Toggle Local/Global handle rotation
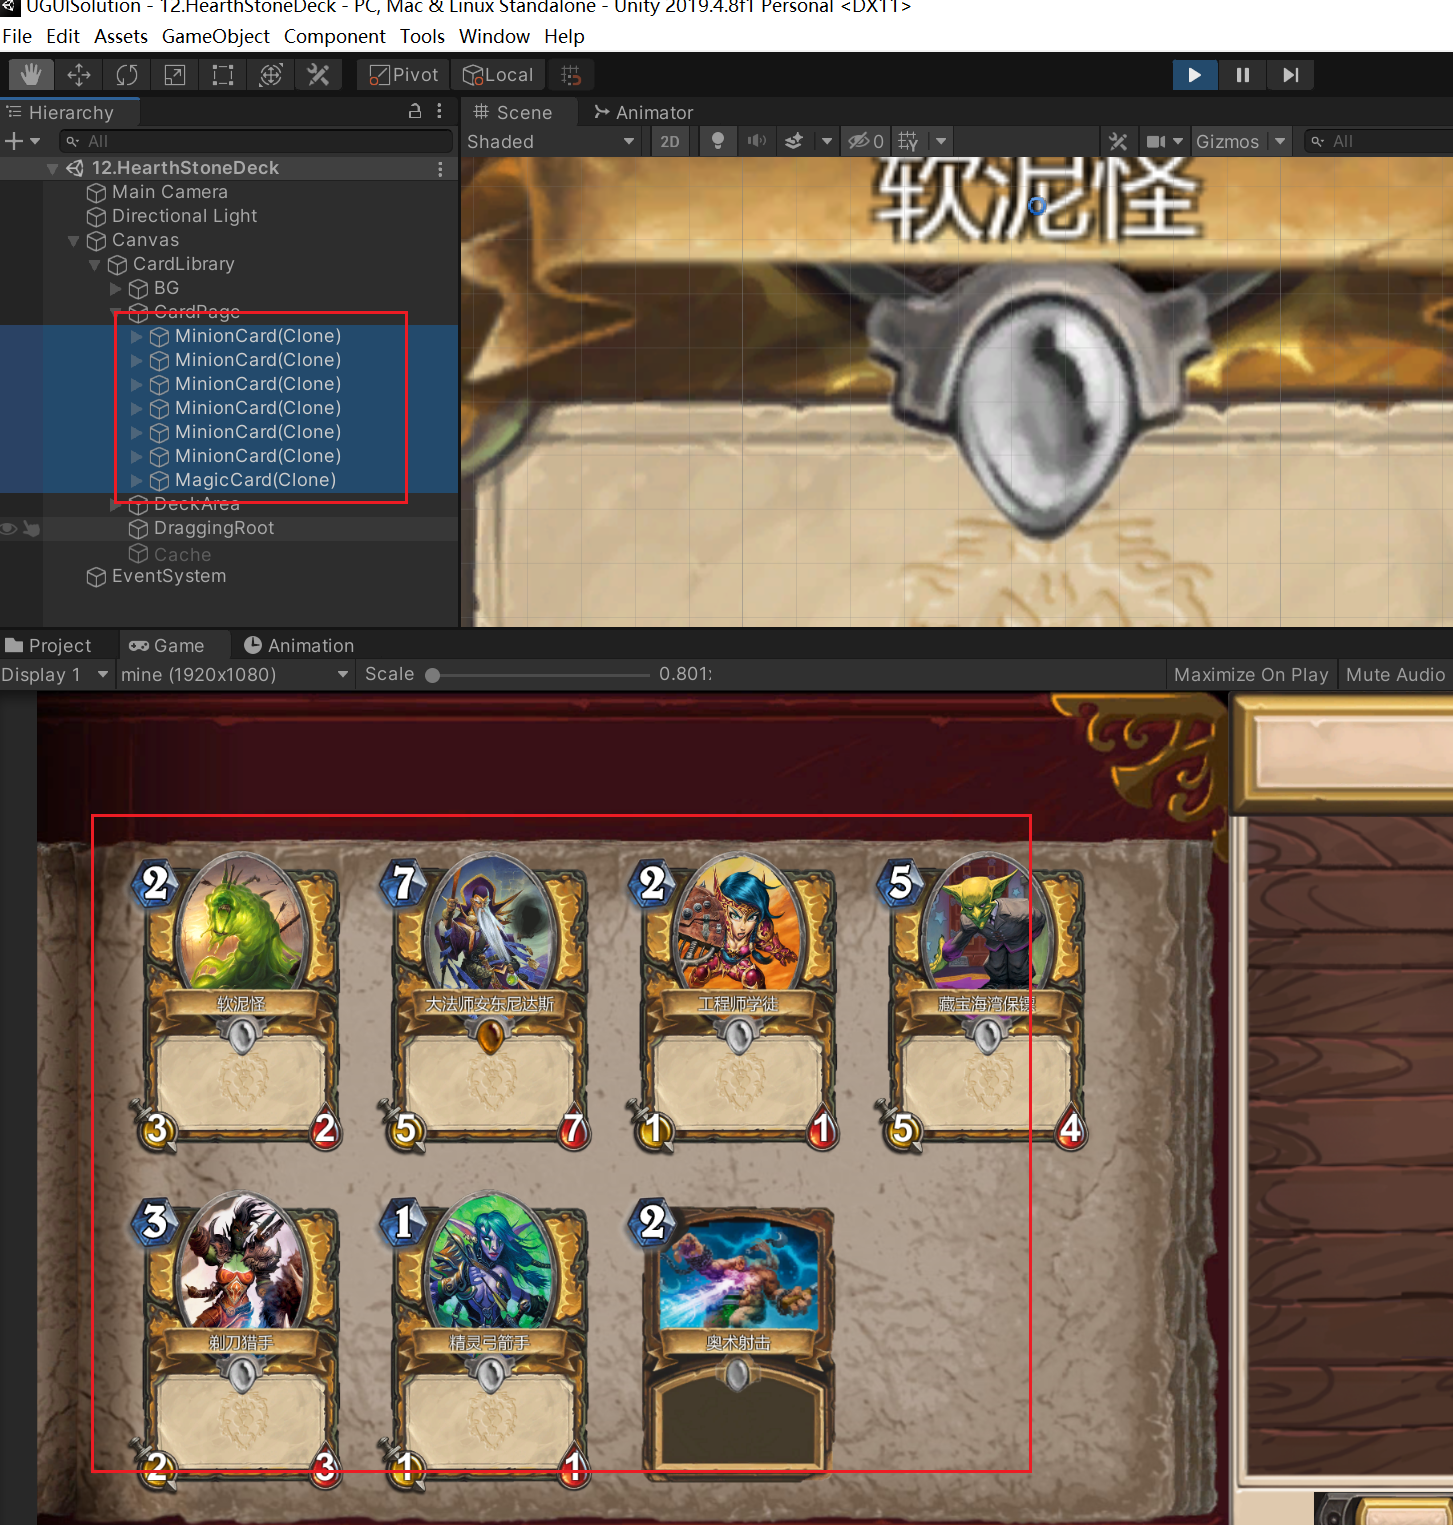This screenshot has width=1453, height=1525. pyautogui.click(x=498, y=75)
